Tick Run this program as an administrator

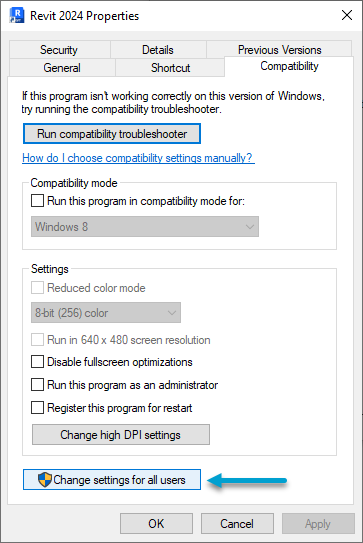(37, 384)
